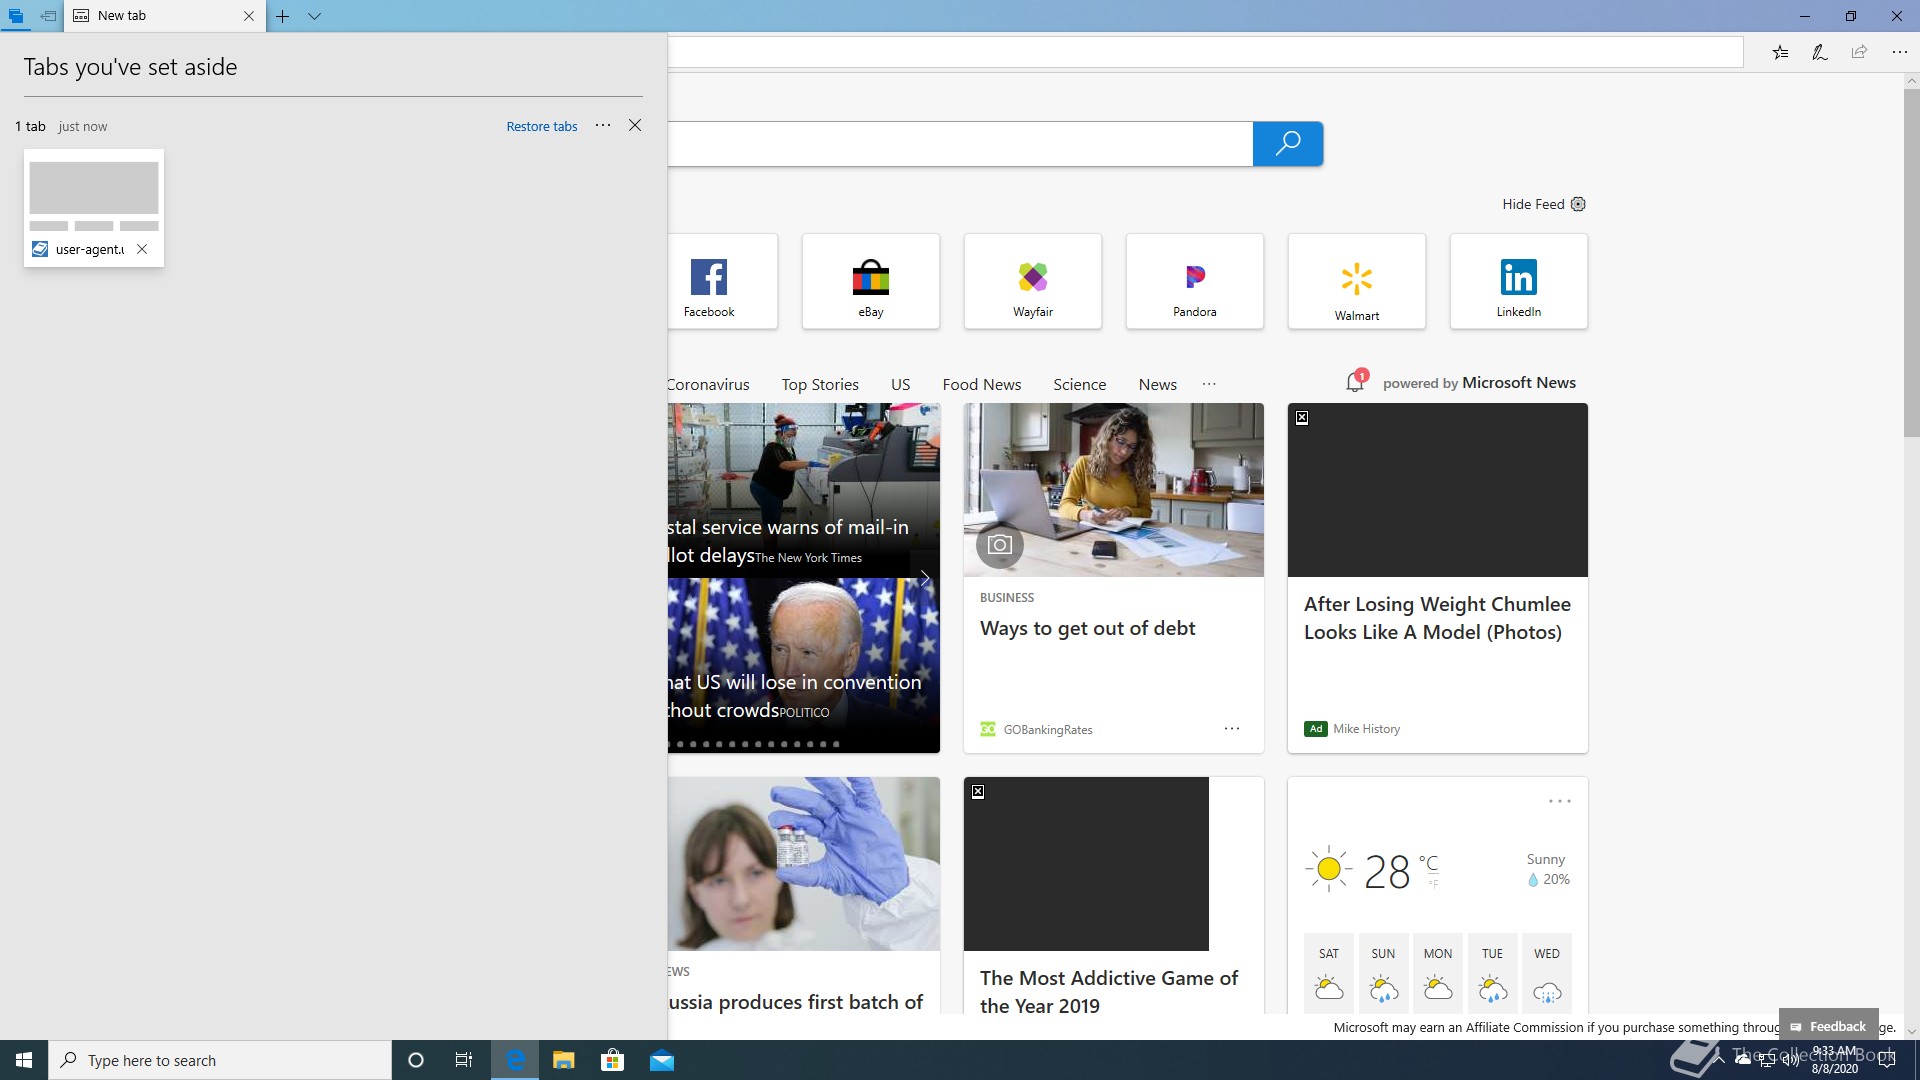Viewport: 1920px width, 1080px height.
Task: Remove the set-aside tab group with X
Action: click(x=635, y=125)
